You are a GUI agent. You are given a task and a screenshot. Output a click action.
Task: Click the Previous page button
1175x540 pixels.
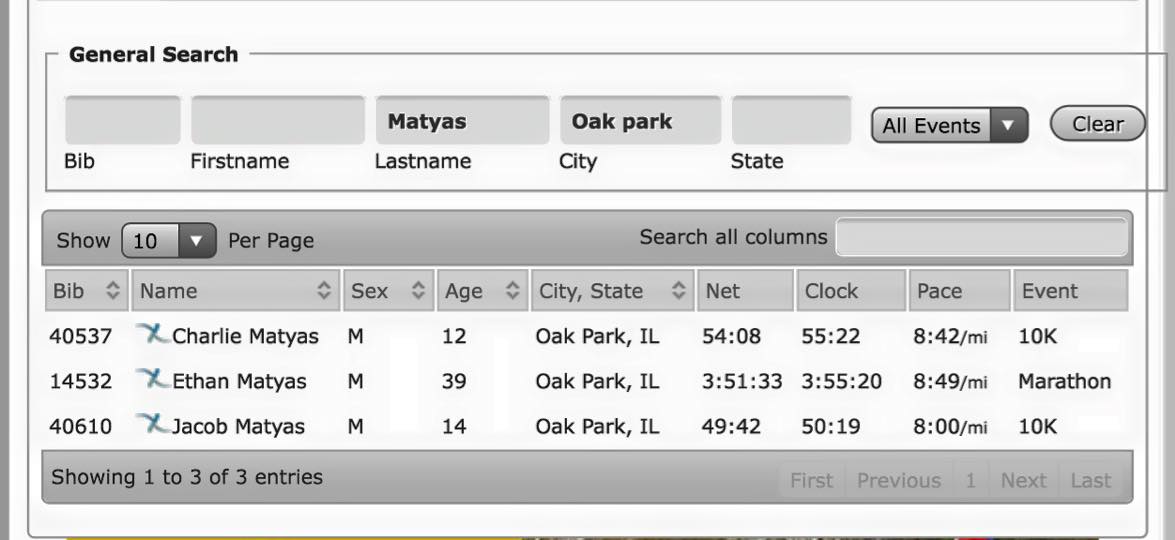click(x=898, y=481)
